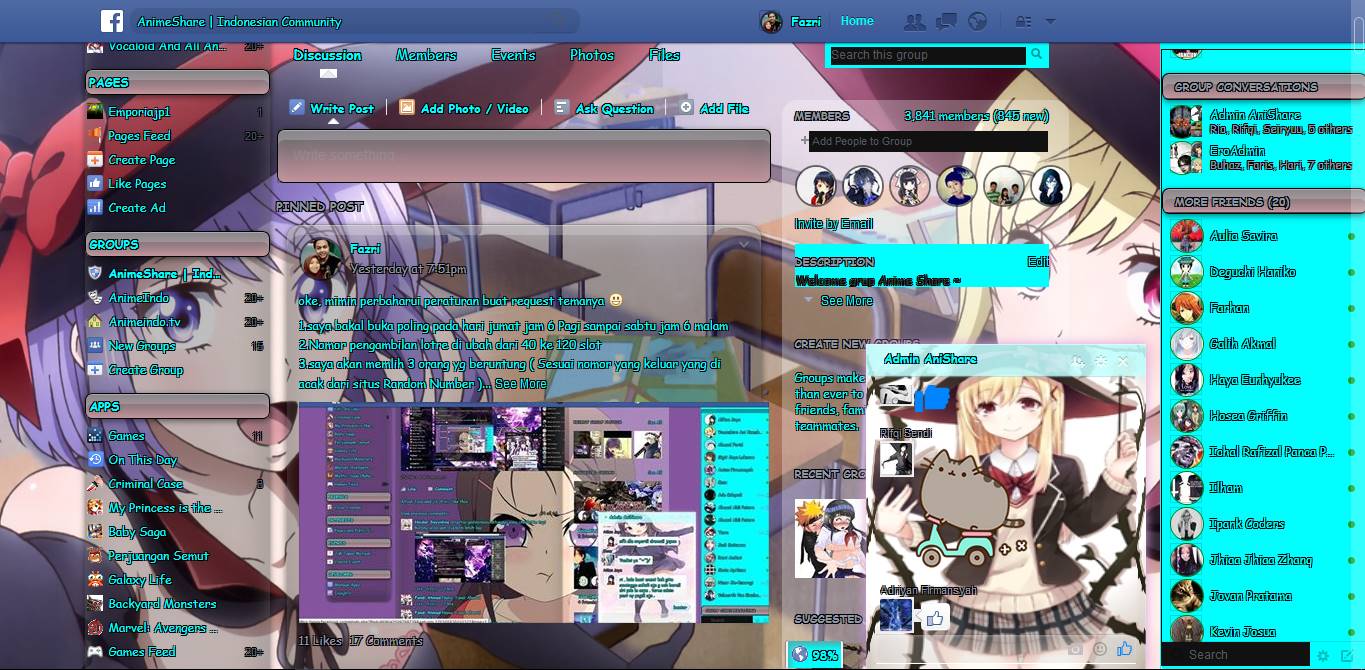This screenshot has width=1365, height=670.
Task: Open the chat sidebar settings gear
Action: 1322,655
